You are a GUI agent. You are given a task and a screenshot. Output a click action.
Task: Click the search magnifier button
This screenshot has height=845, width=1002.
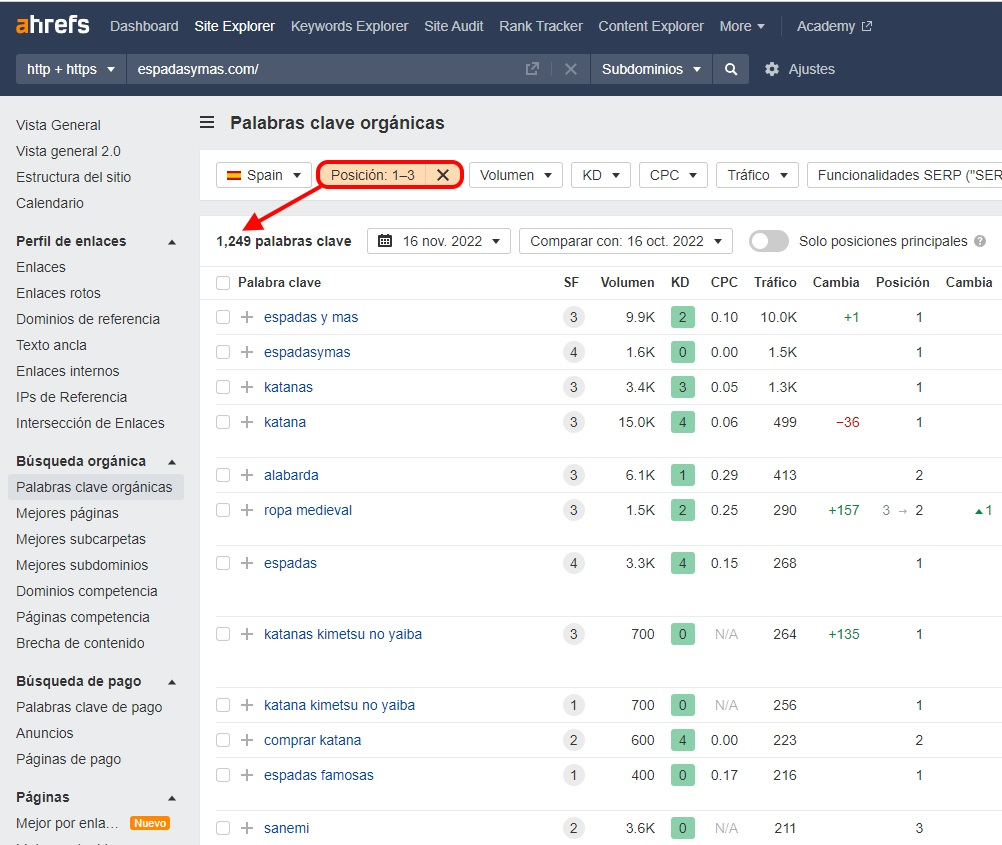tap(731, 69)
